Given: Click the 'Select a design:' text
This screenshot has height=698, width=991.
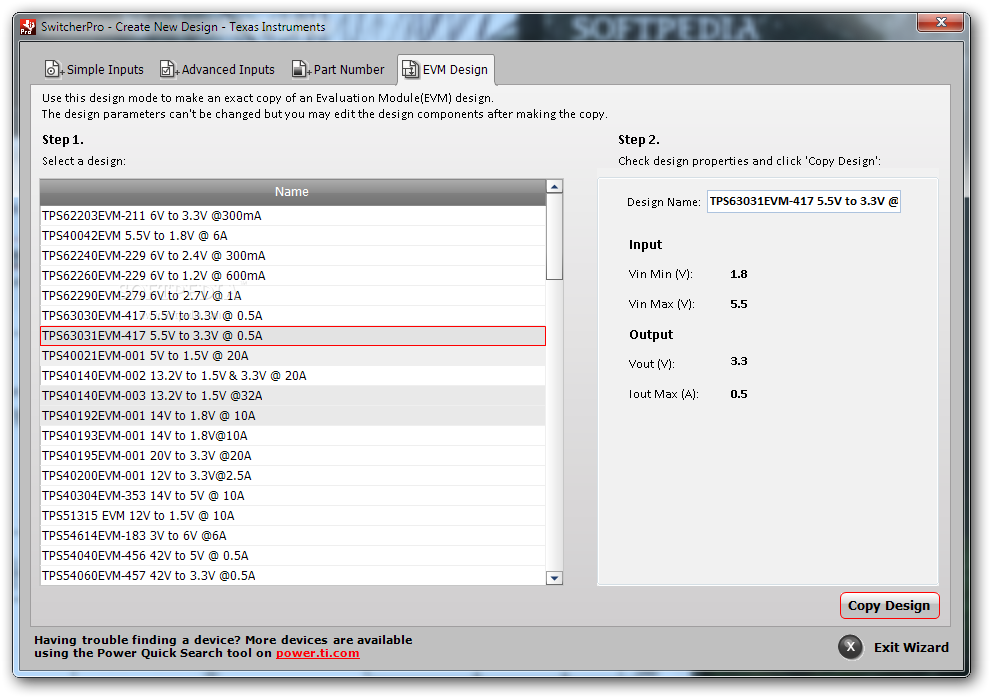Looking at the screenshot, I should tap(83, 161).
